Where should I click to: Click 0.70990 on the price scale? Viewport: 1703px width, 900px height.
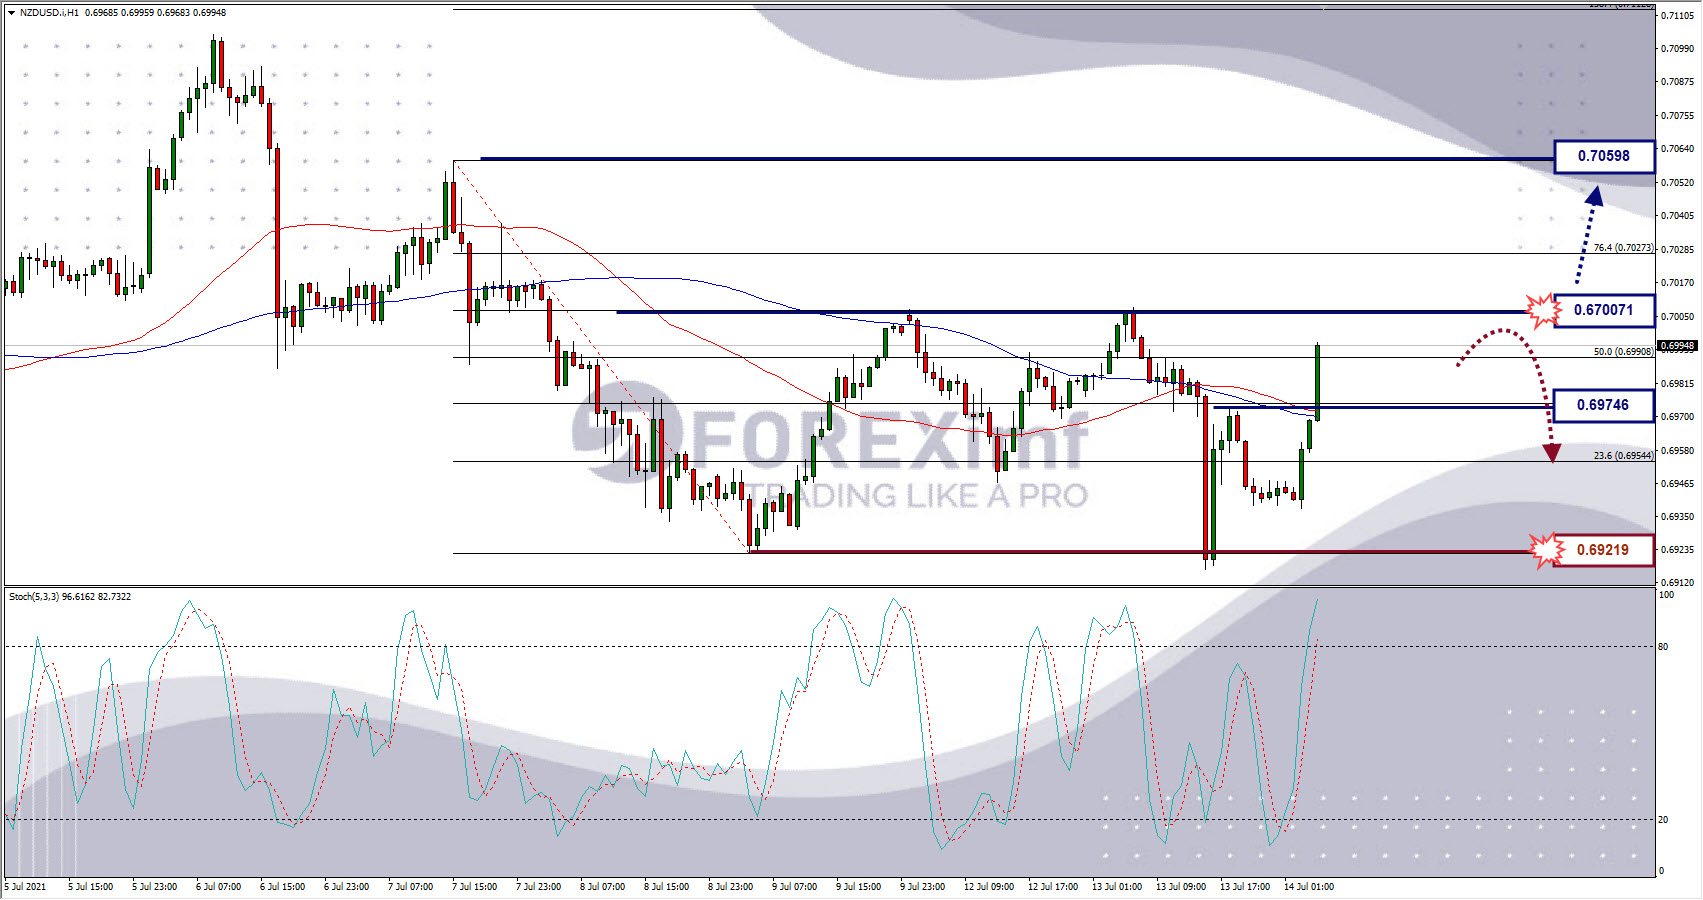(x=1677, y=49)
